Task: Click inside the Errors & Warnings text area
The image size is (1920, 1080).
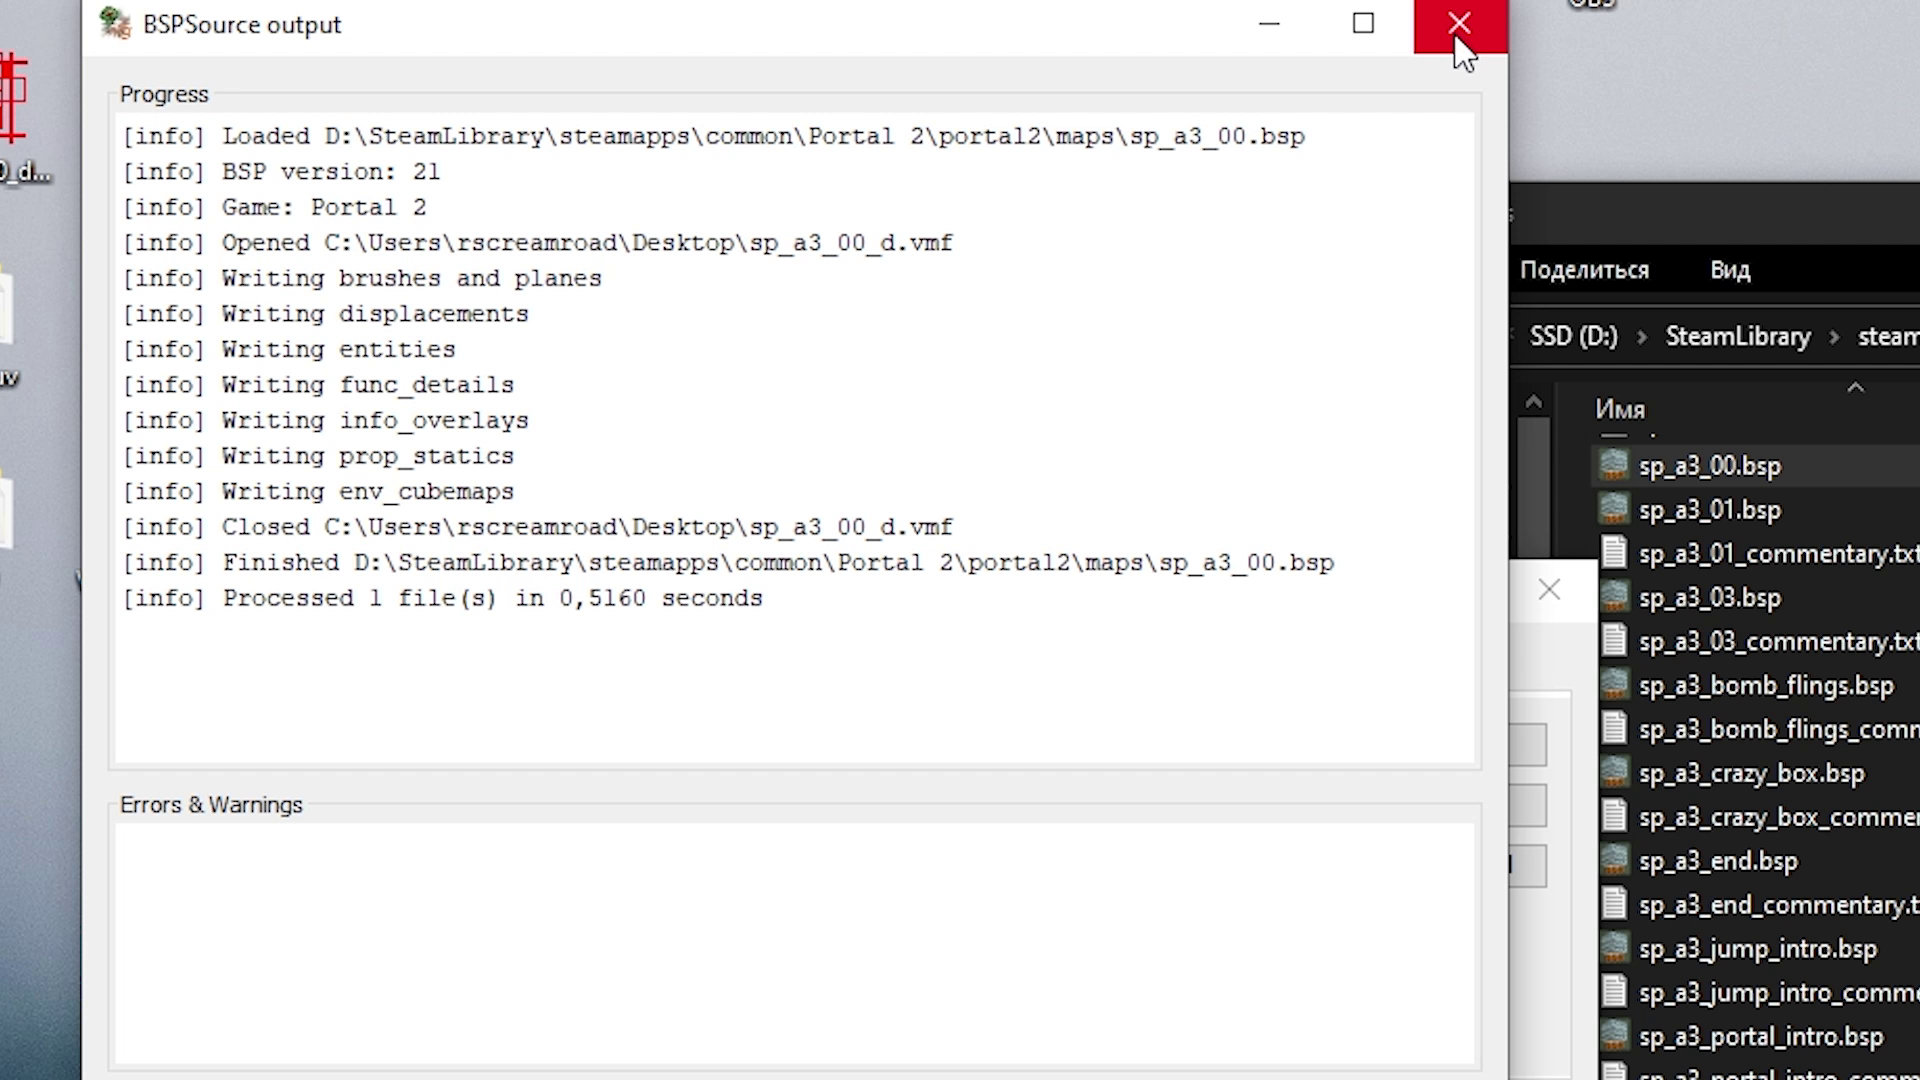Action: [795, 943]
